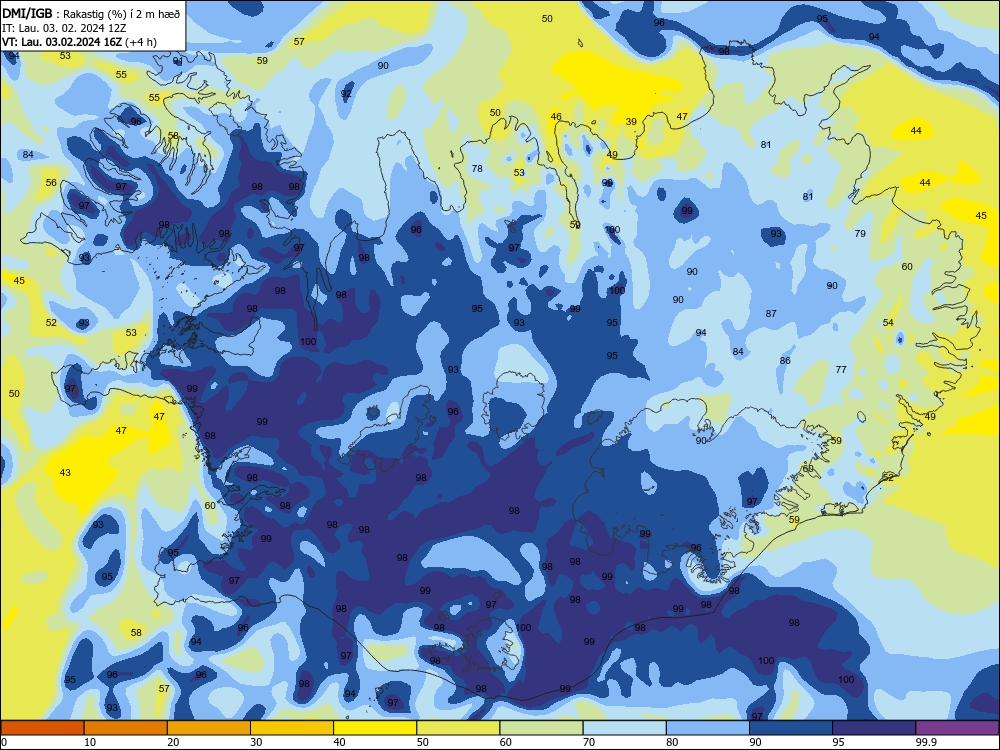Click the 0–10 dark orange legend swatch
Image resolution: width=1000 pixels, height=750 pixels.
coord(42,728)
